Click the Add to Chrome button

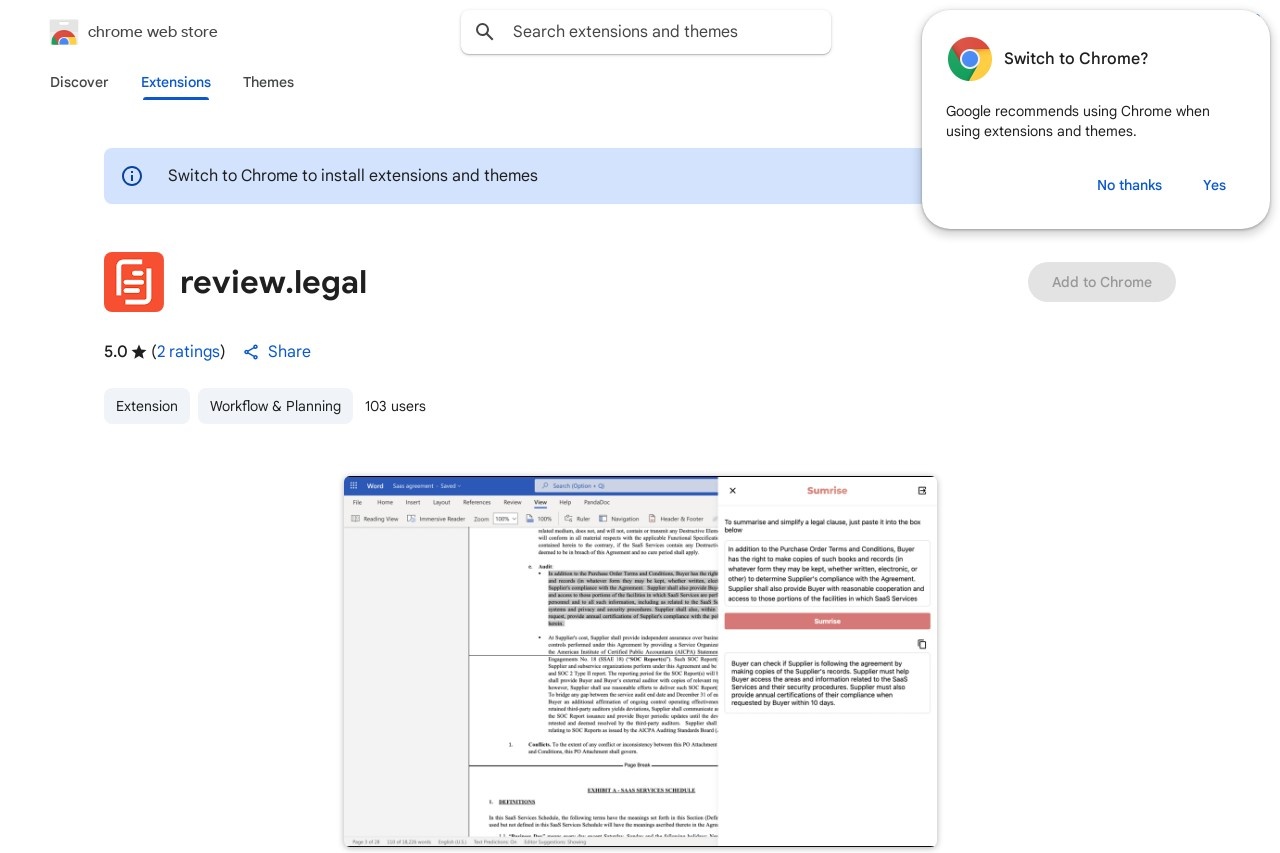[x=1102, y=282]
